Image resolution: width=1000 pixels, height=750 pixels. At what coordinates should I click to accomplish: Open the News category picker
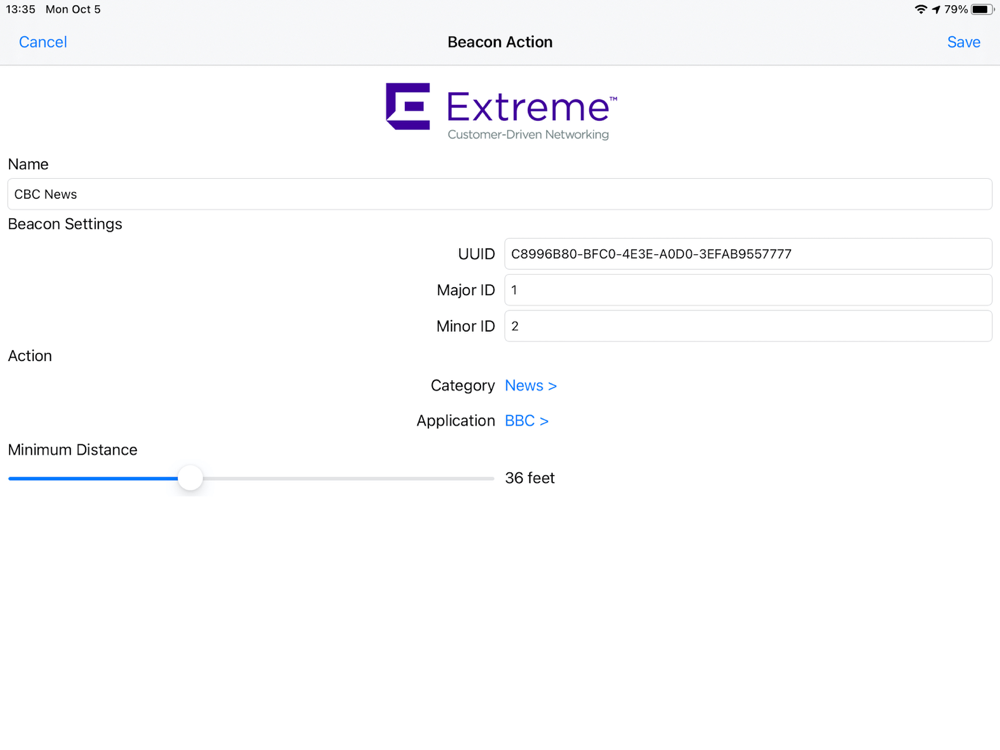tap(531, 386)
